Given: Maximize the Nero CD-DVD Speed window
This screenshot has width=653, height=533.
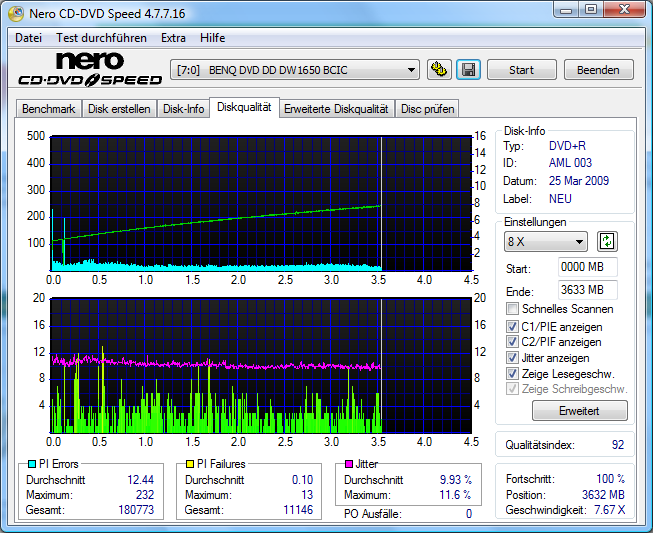Looking at the screenshot, I should [591, 10].
